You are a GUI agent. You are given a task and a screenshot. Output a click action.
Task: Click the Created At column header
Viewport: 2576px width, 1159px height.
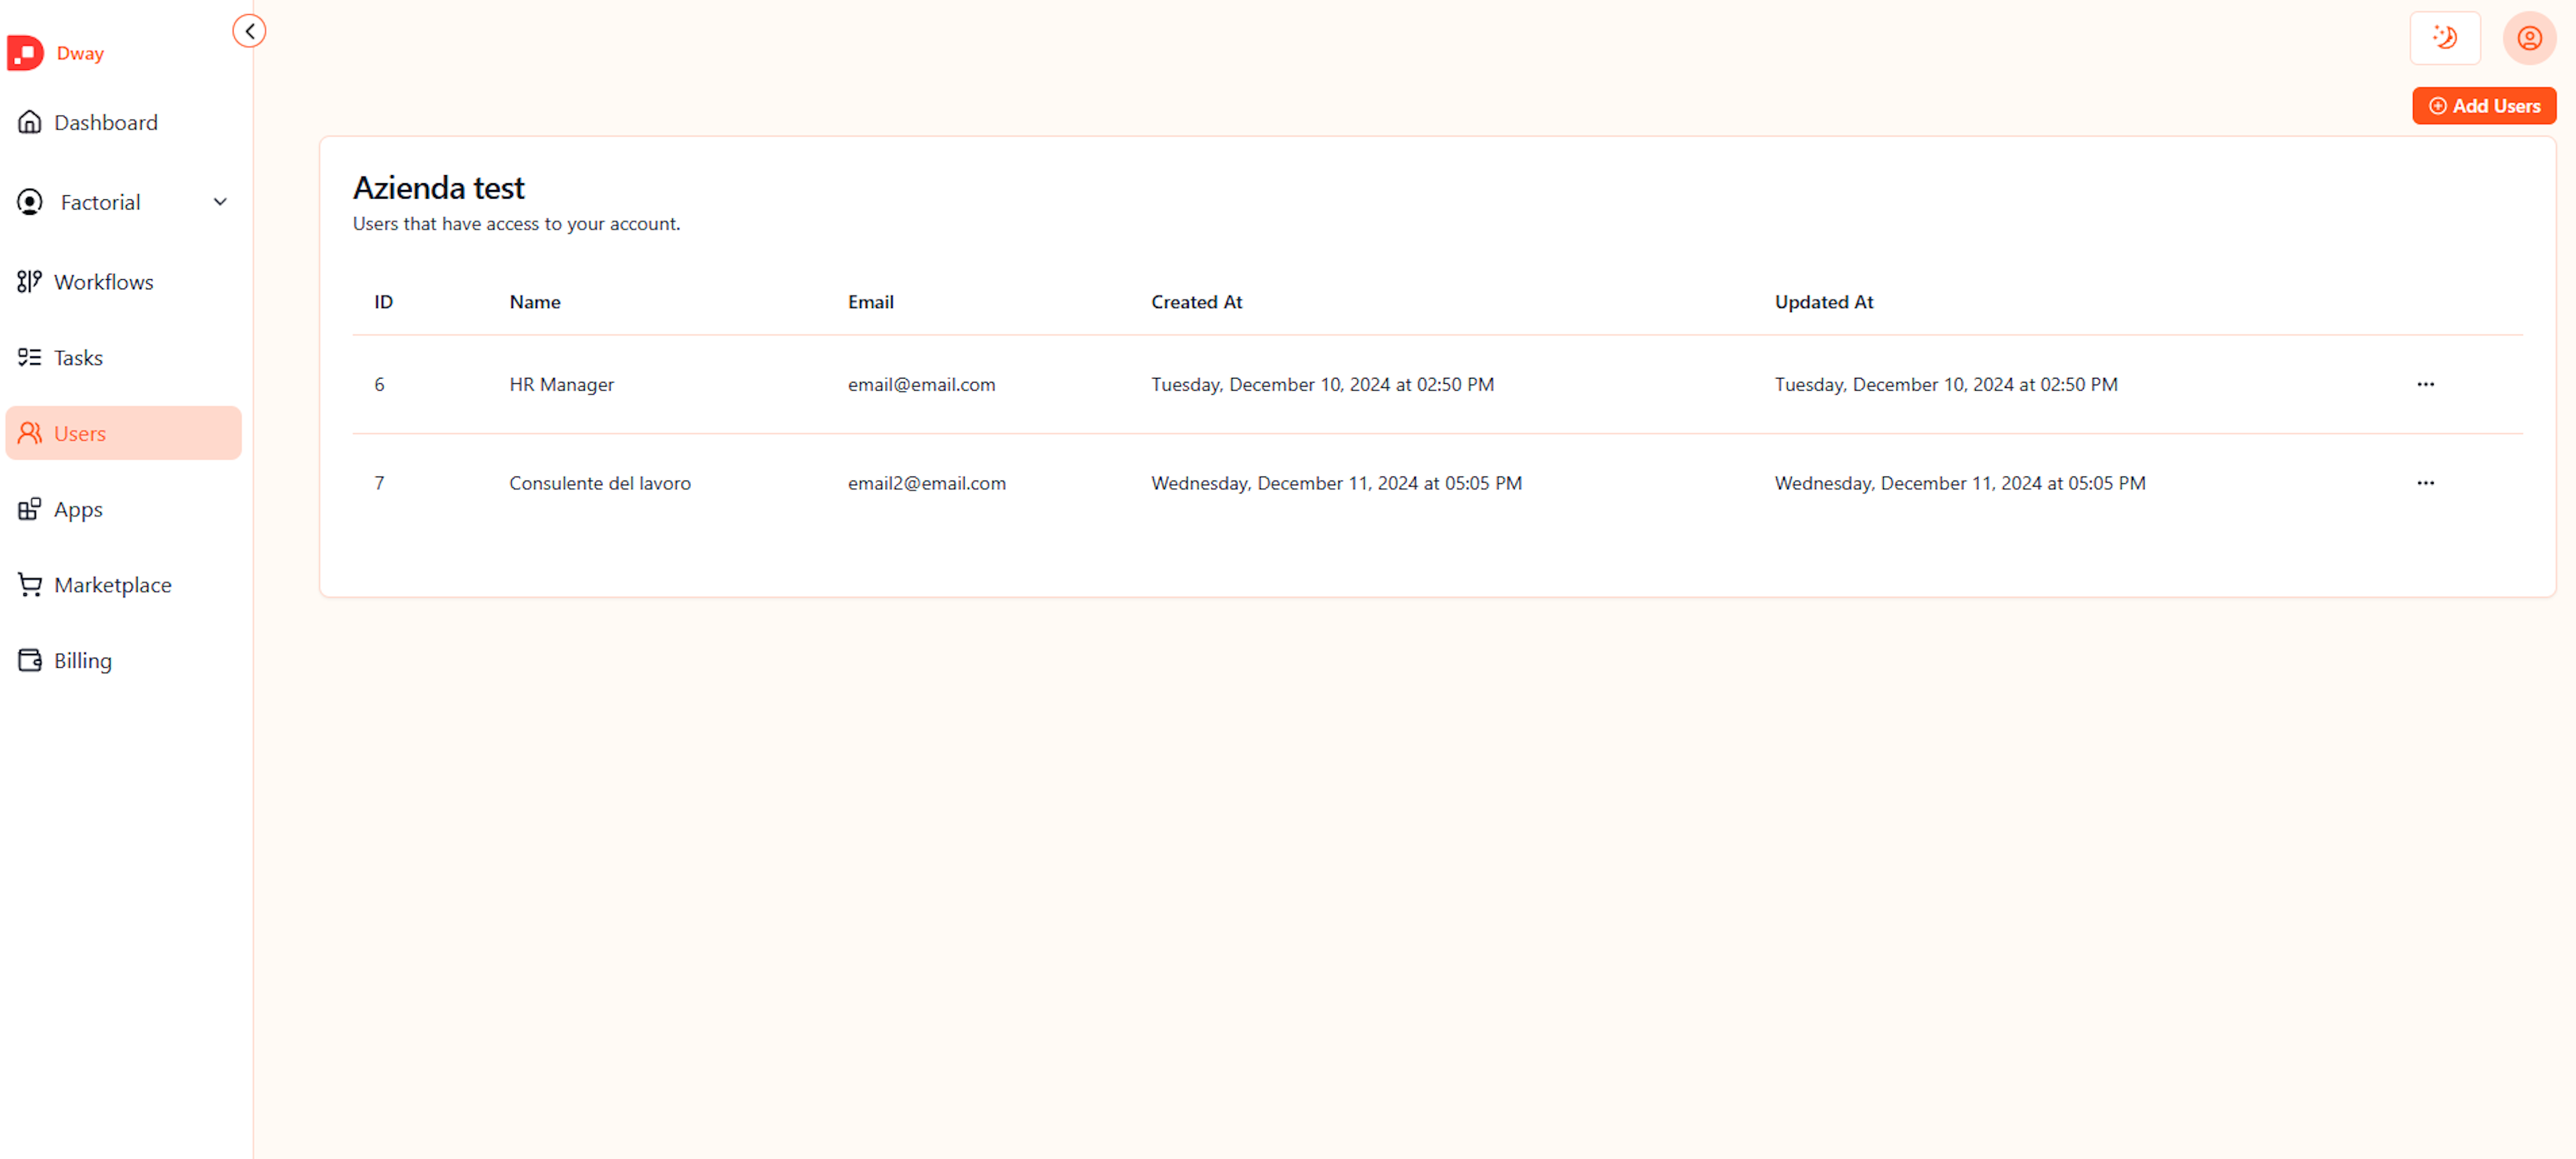pyautogui.click(x=1197, y=302)
